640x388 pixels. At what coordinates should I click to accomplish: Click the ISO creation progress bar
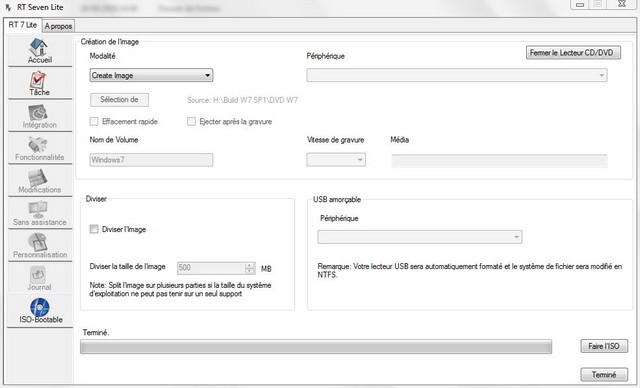pyautogui.click(x=316, y=347)
